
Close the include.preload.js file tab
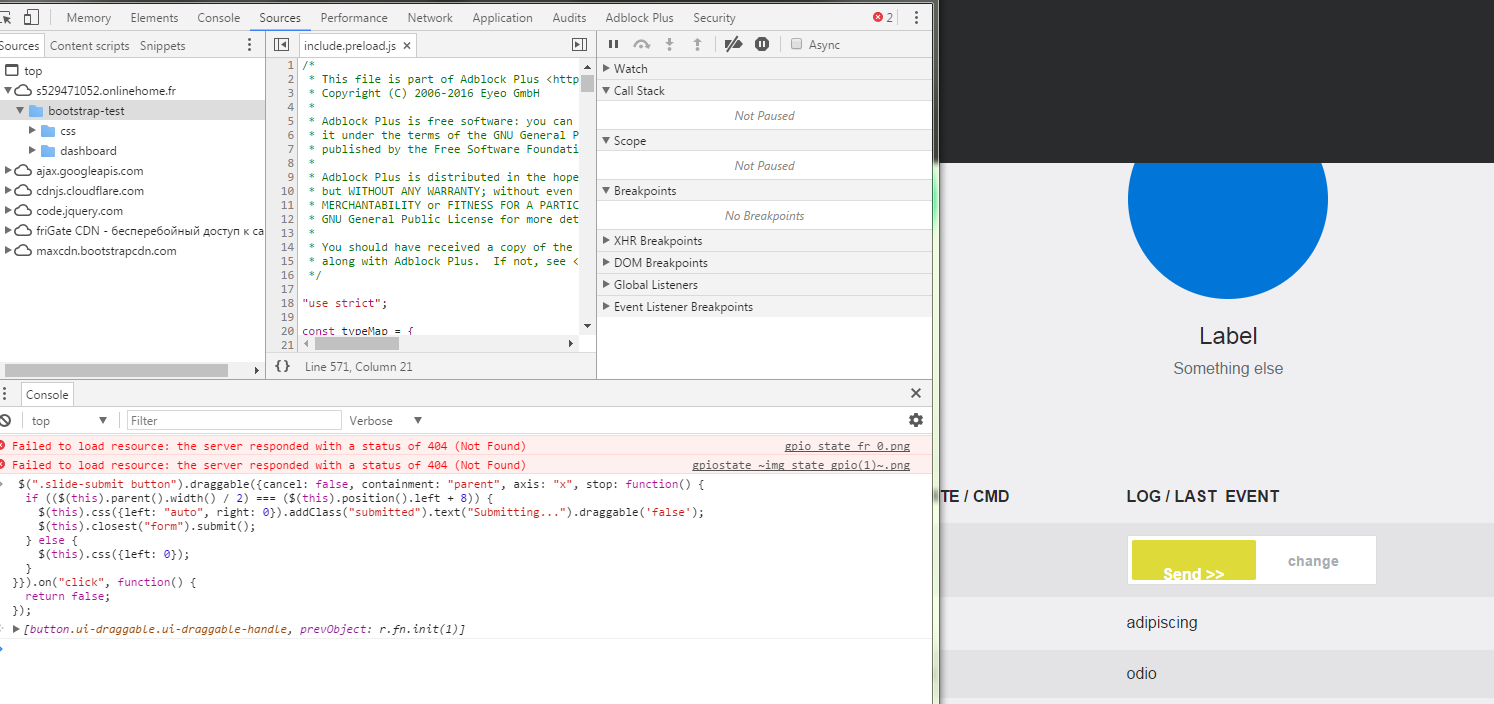(407, 46)
